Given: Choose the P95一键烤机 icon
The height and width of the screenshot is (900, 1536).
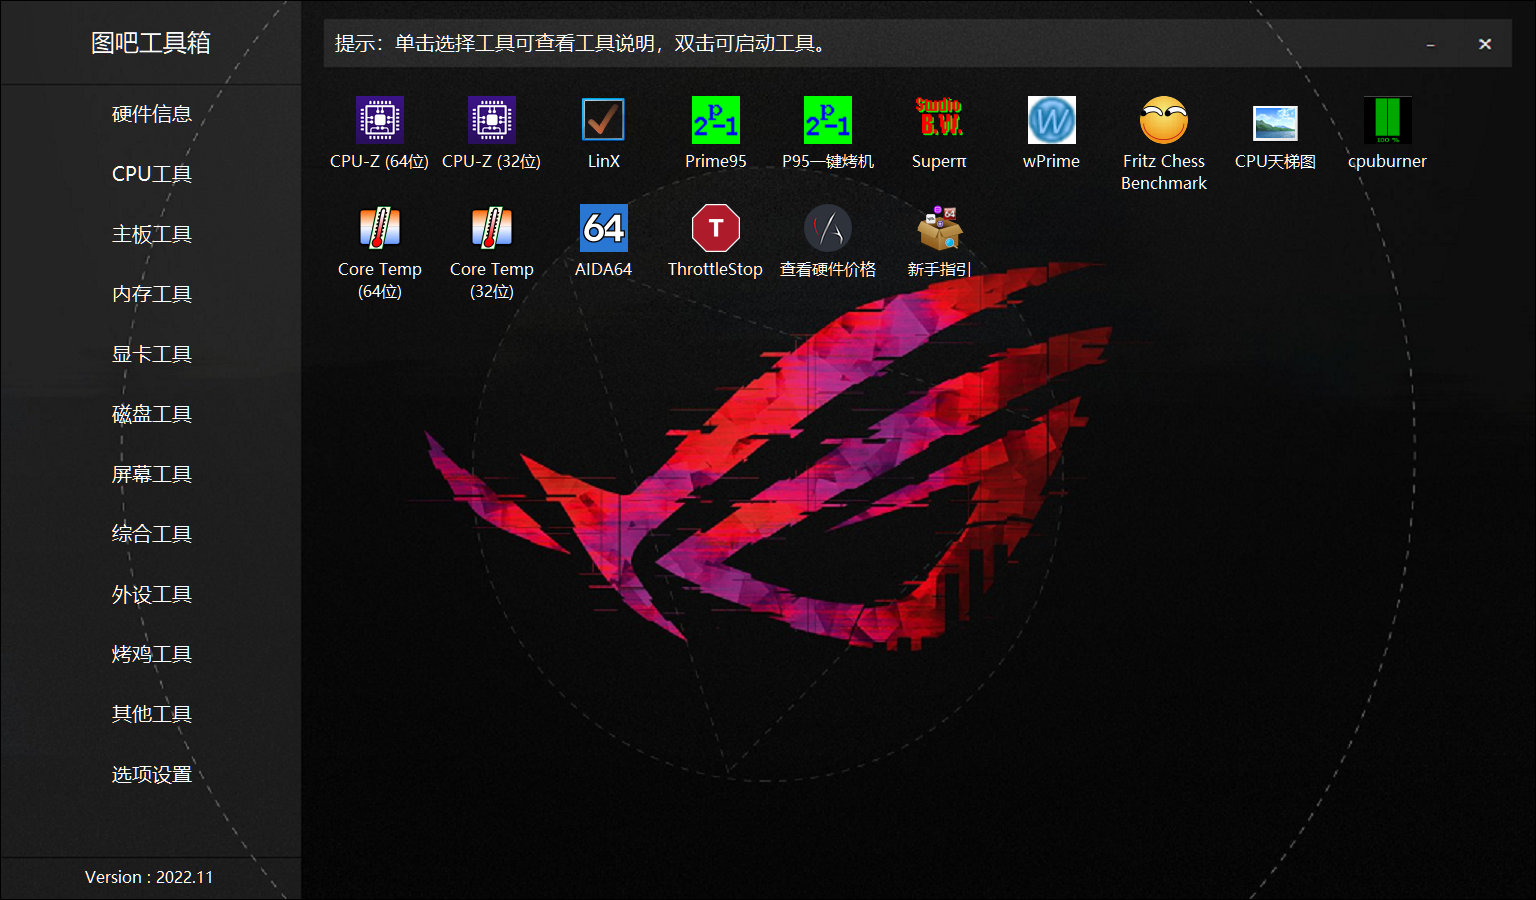Looking at the screenshot, I should (828, 120).
